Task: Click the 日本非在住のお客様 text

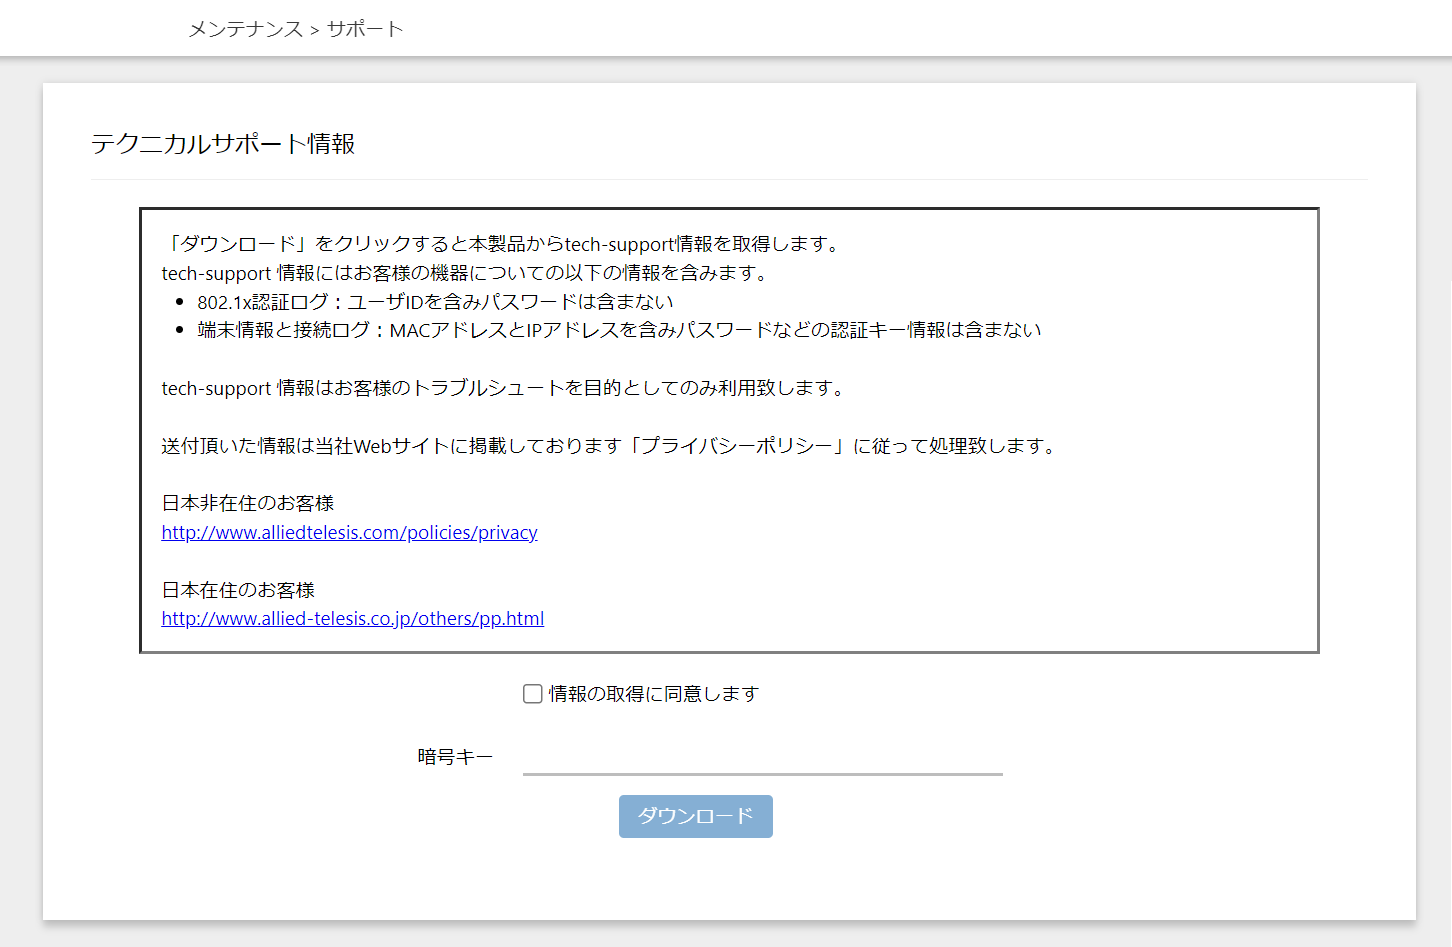Action: coord(247,503)
